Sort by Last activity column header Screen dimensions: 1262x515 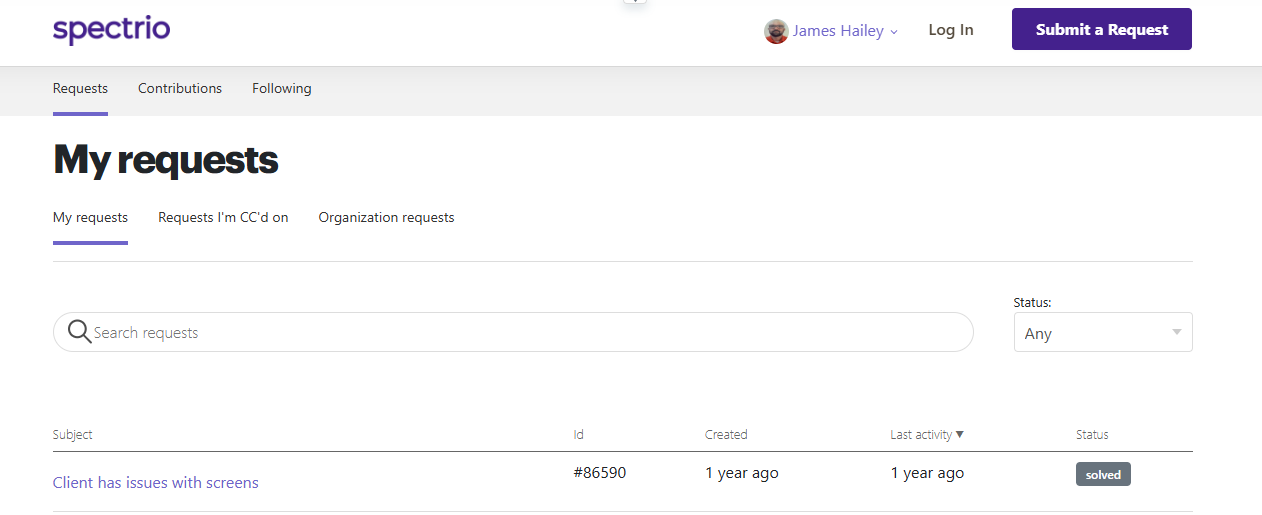point(921,434)
